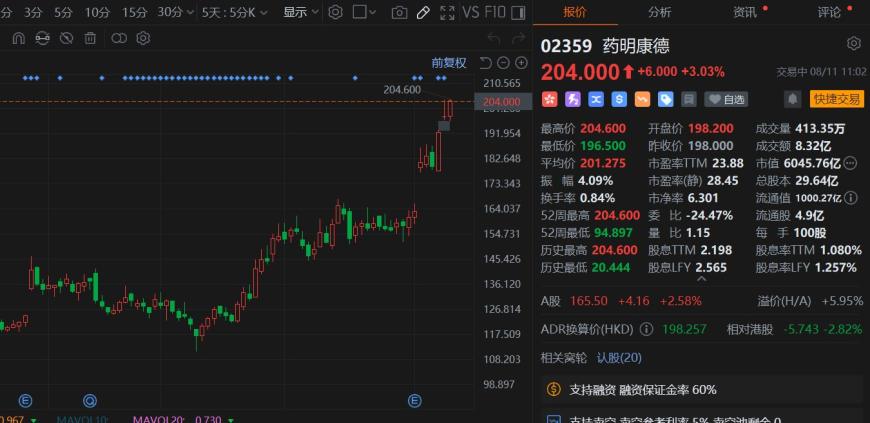Image resolution: width=870 pixels, height=423 pixels.
Task: Click the 溢价(H/A) +5.95% value
Action: click(842, 301)
